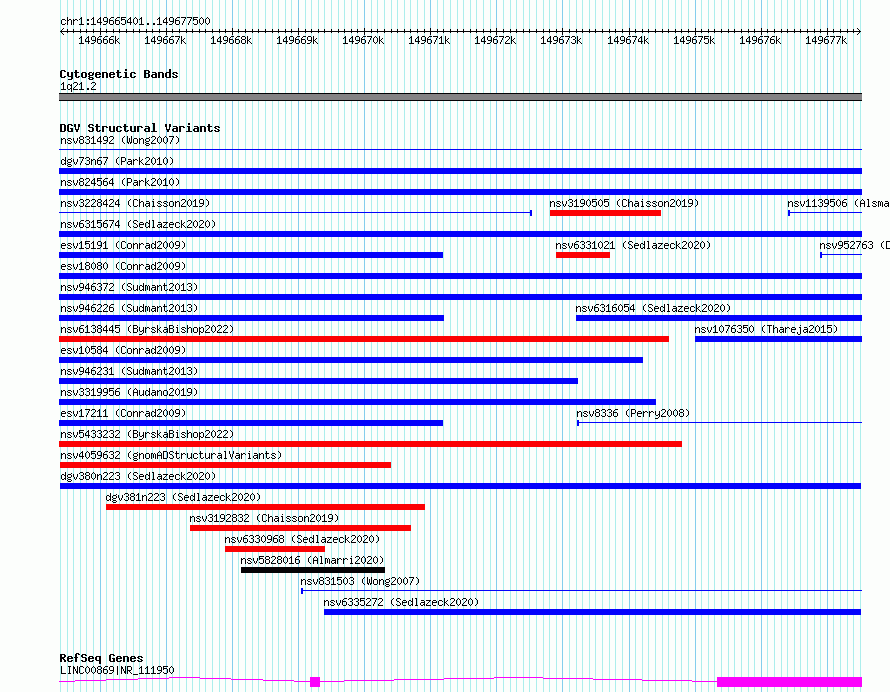
Task: Click the esv10584 (Conrad2009) label
Action: point(123,350)
